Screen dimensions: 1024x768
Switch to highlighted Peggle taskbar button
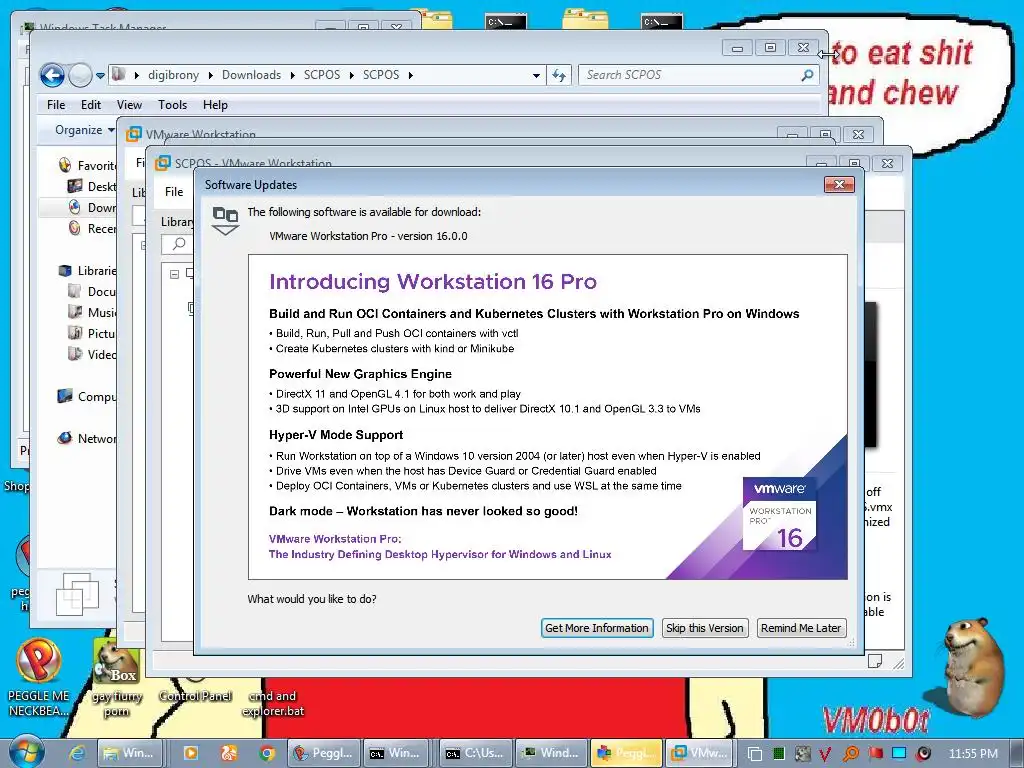626,753
